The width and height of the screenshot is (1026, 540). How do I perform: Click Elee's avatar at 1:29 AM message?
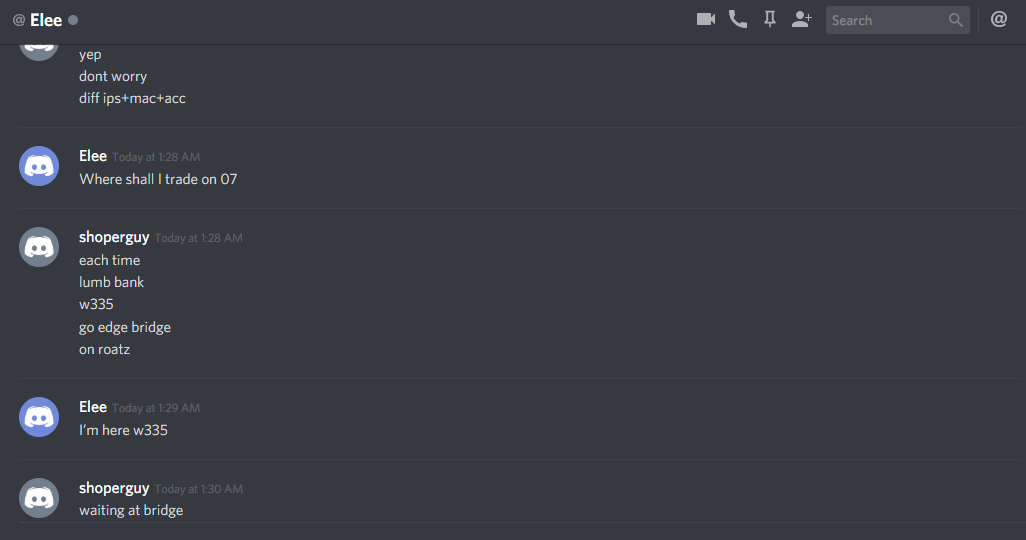point(39,417)
